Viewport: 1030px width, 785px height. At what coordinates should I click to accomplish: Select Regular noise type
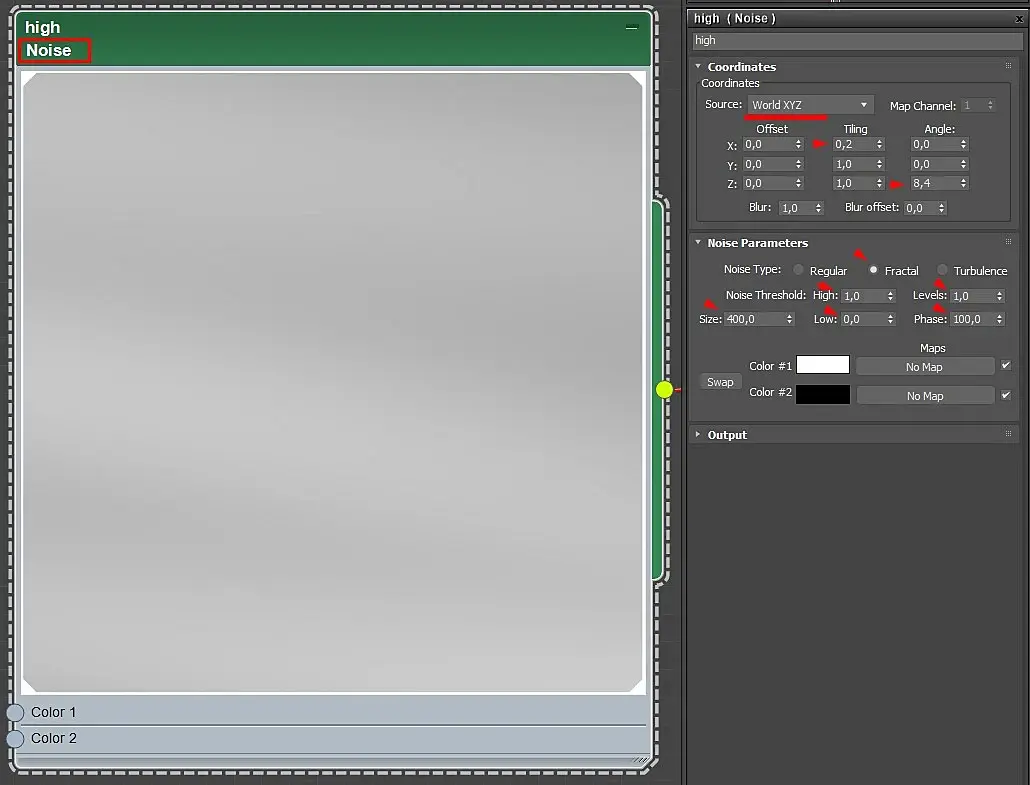tap(798, 270)
